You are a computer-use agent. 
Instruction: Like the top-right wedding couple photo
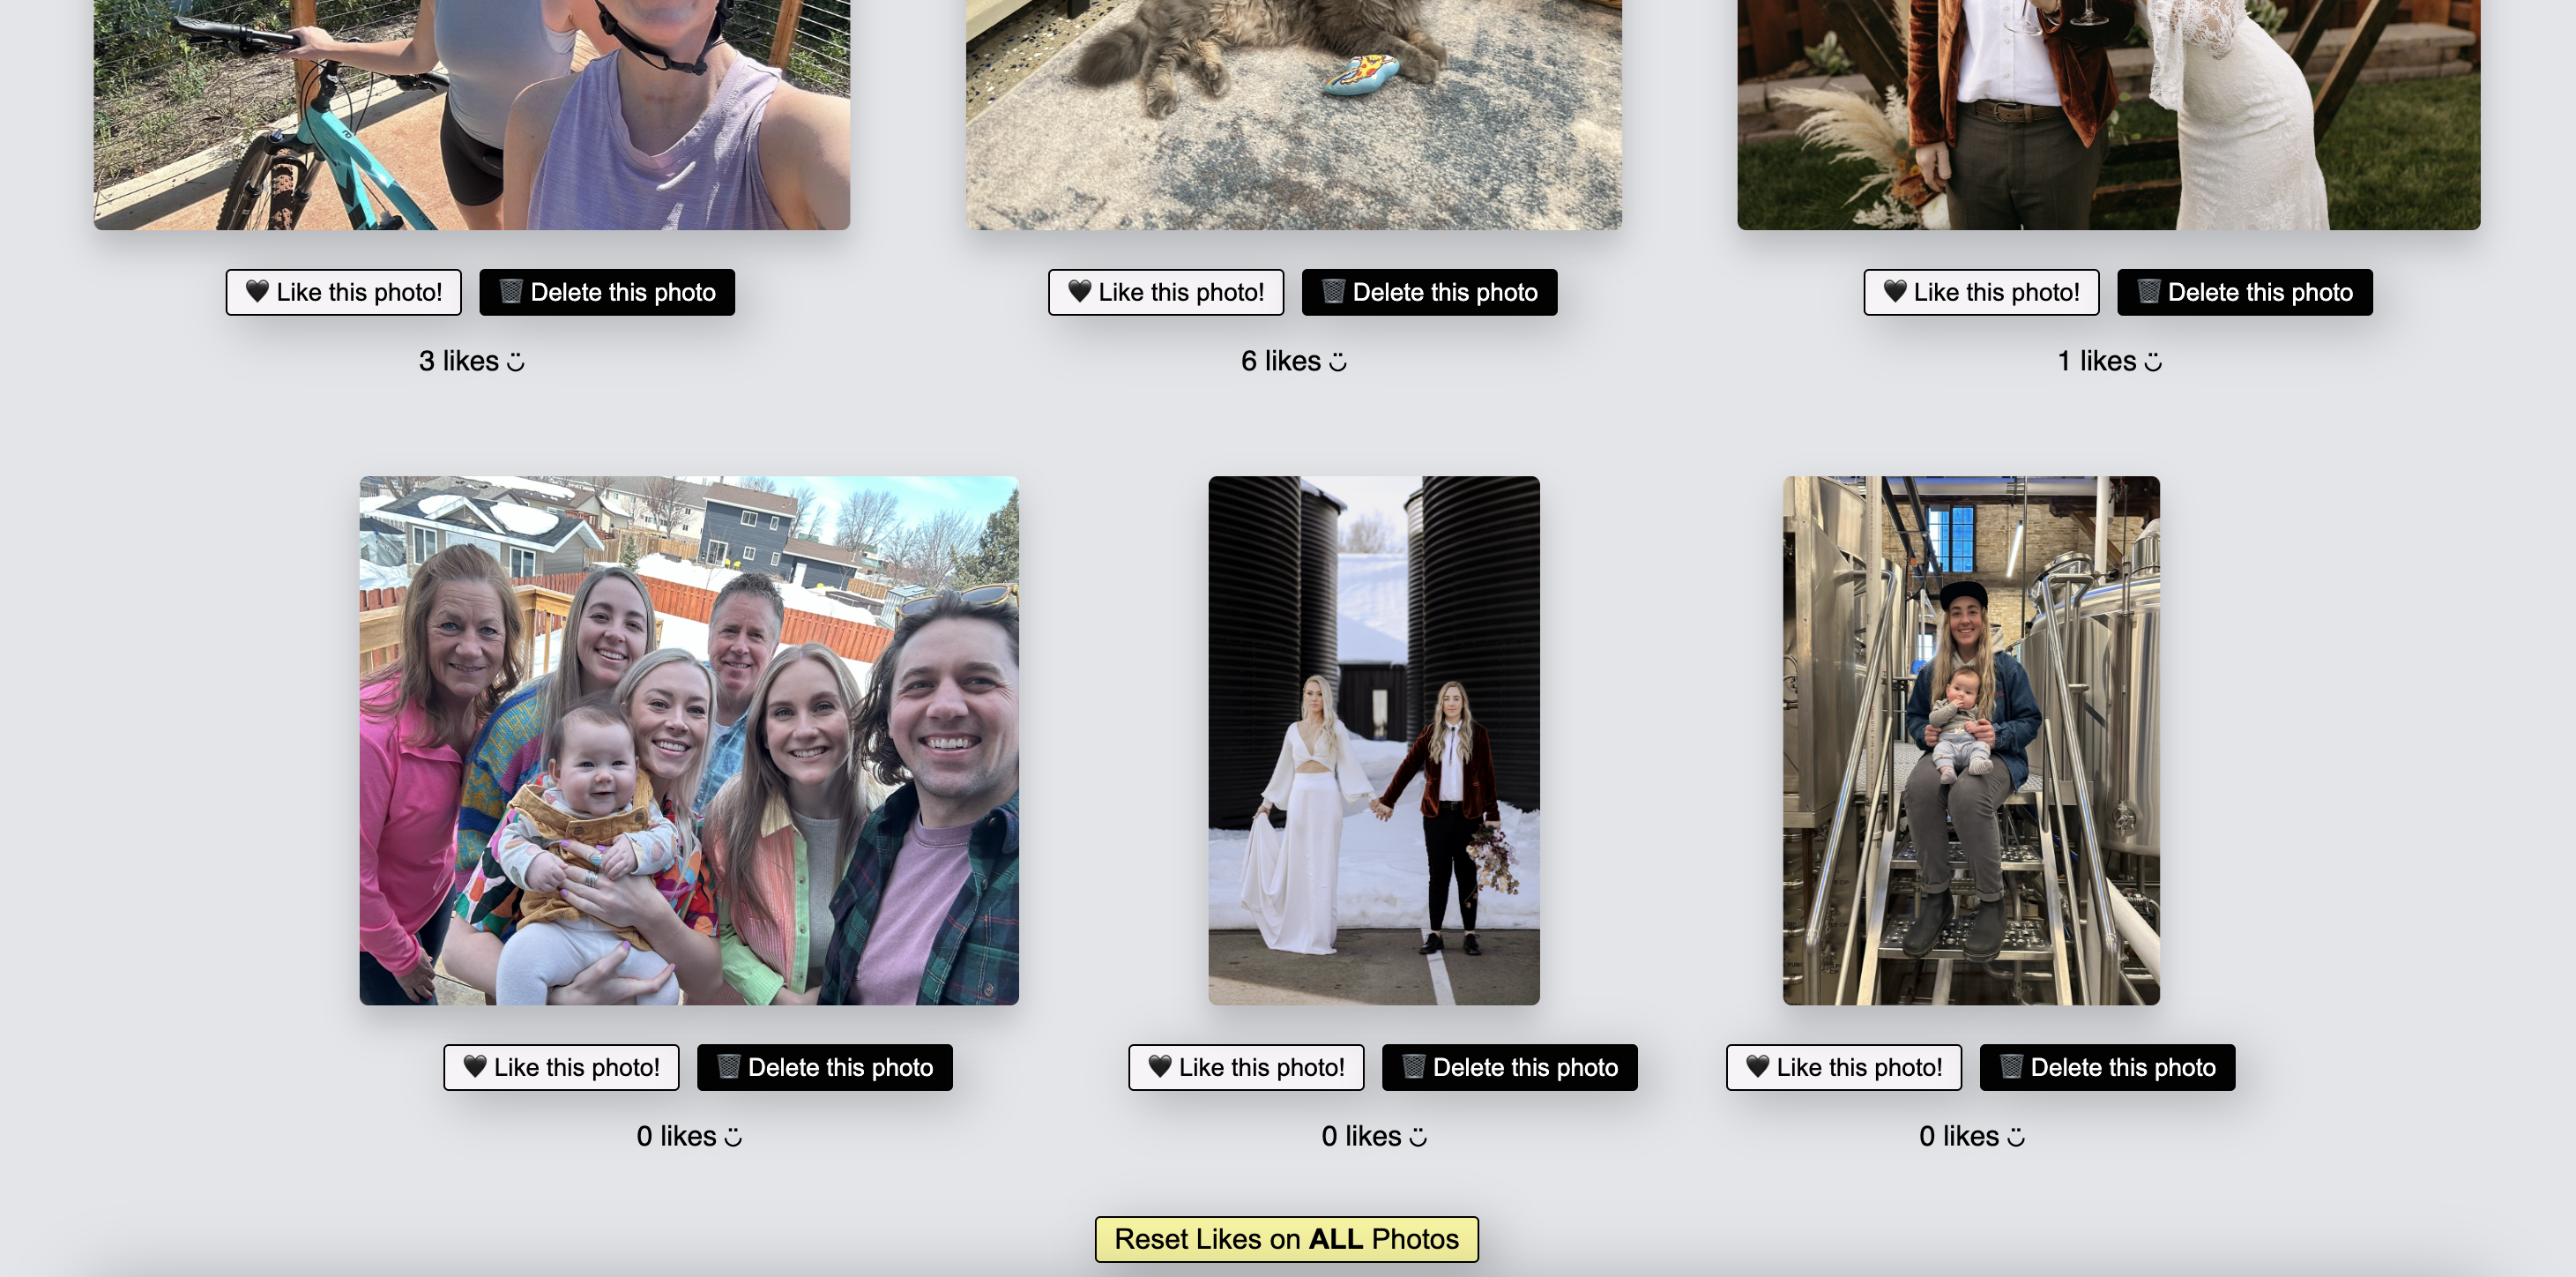pyautogui.click(x=1981, y=292)
